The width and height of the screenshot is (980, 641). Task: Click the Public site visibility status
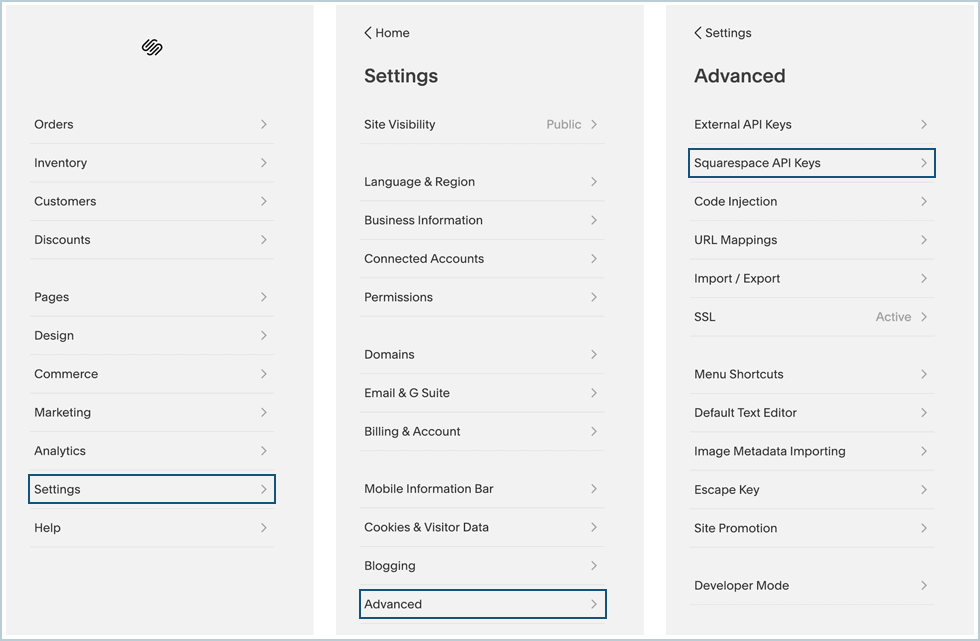[x=563, y=124]
